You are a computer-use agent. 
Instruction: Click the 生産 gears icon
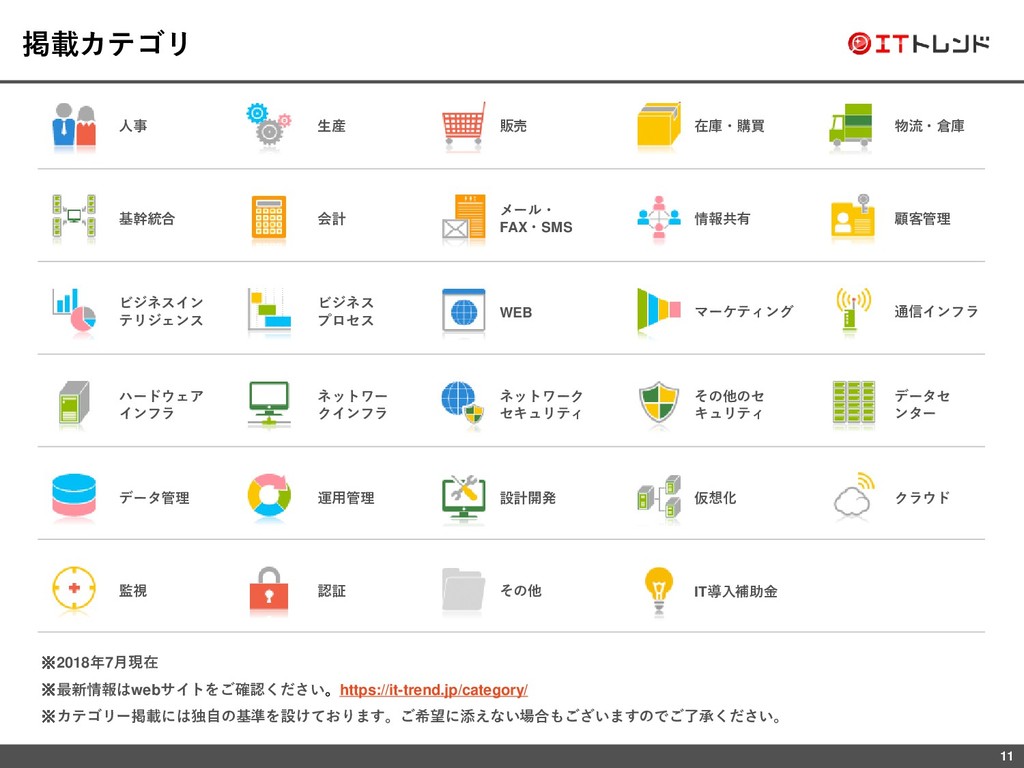(268, 123)
